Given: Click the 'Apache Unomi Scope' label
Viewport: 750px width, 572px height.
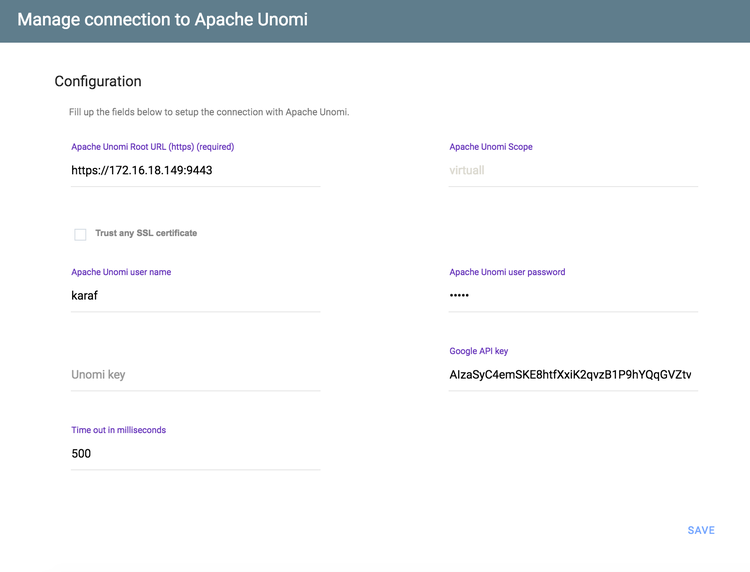Looking at the screenshot, I should pos(491,147).
